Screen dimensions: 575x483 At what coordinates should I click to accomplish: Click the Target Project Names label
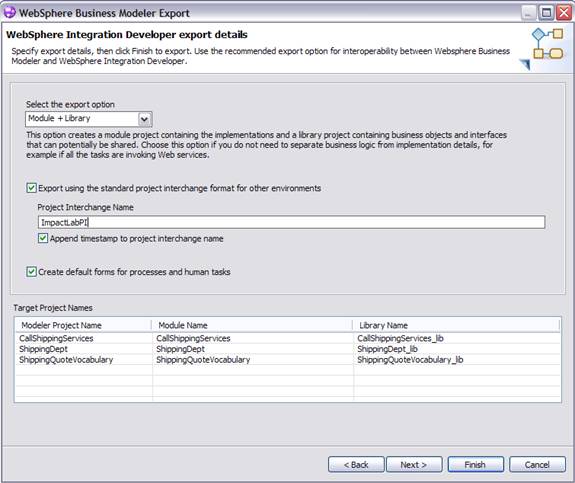53,308
